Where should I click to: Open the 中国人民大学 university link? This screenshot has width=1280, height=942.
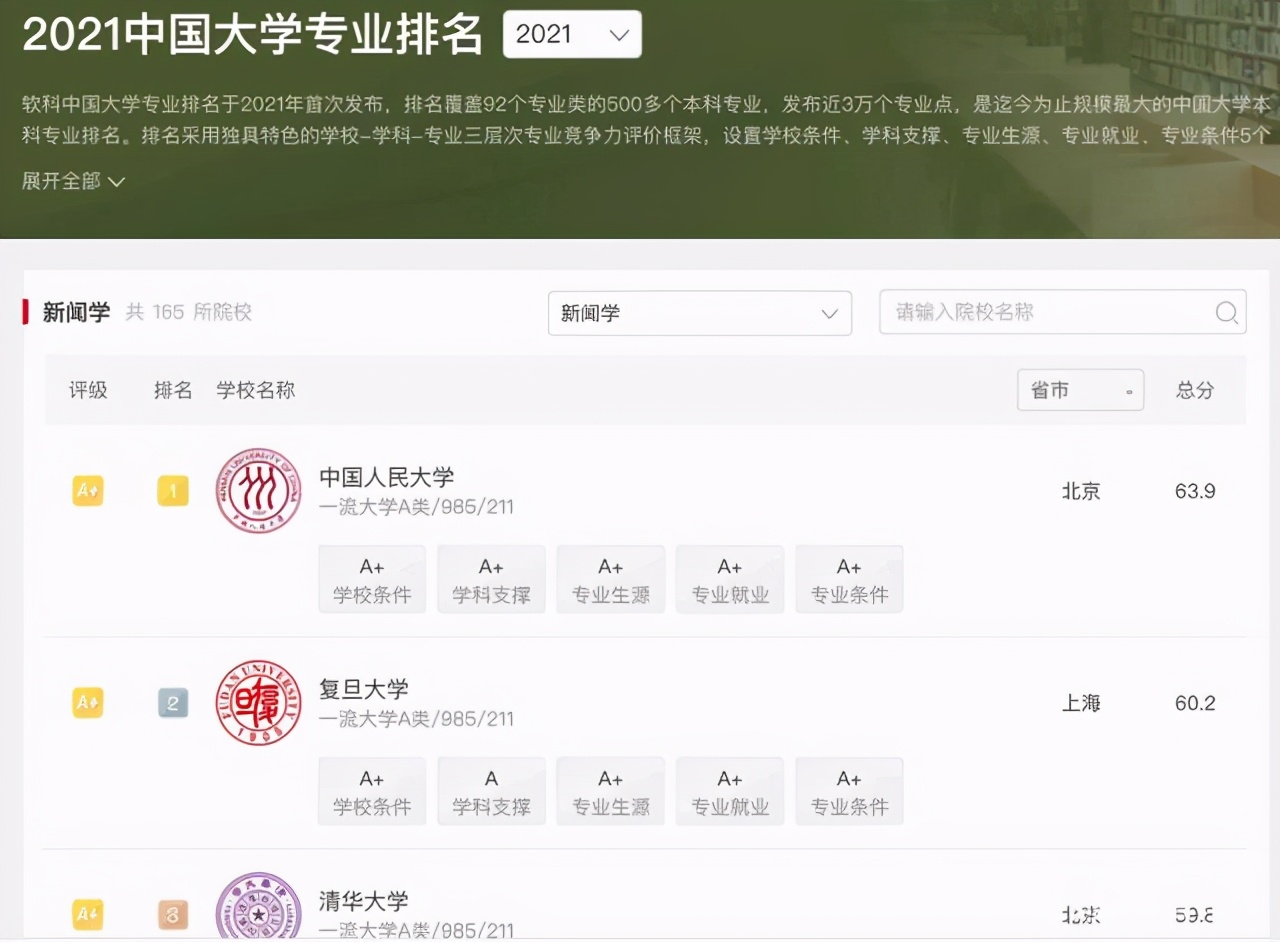pos(386,477)
